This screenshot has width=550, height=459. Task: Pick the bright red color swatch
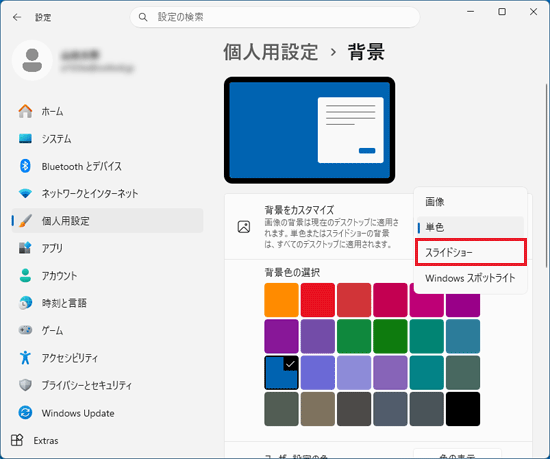pyautogui.click(x=317, y=300)
